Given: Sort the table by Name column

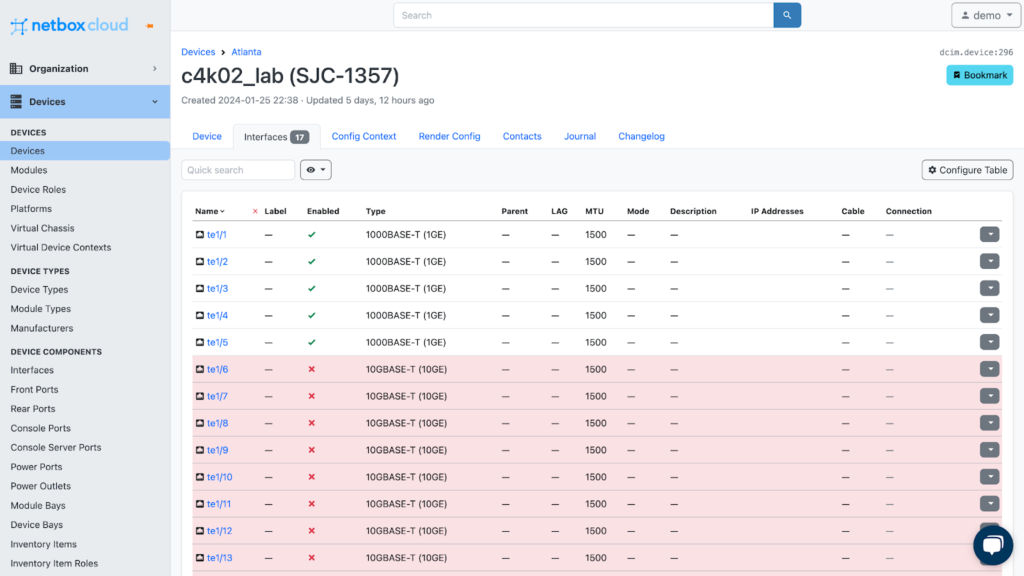Looking at the screenshot, I should [209, 212].
